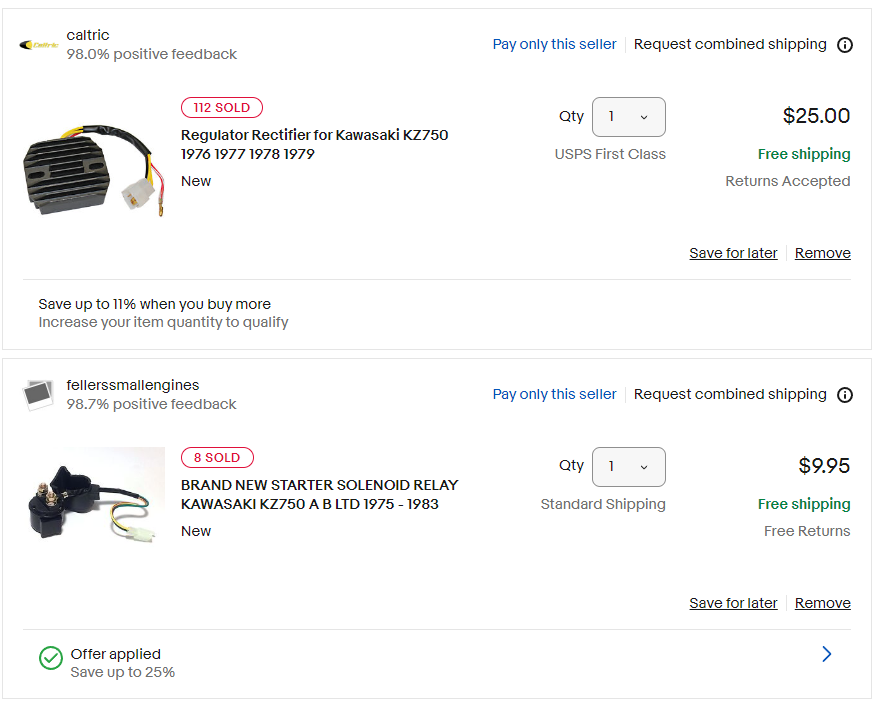Open quantity dropdown for Regulator Rectifier
875x704 pixels.
click(628, 117)
